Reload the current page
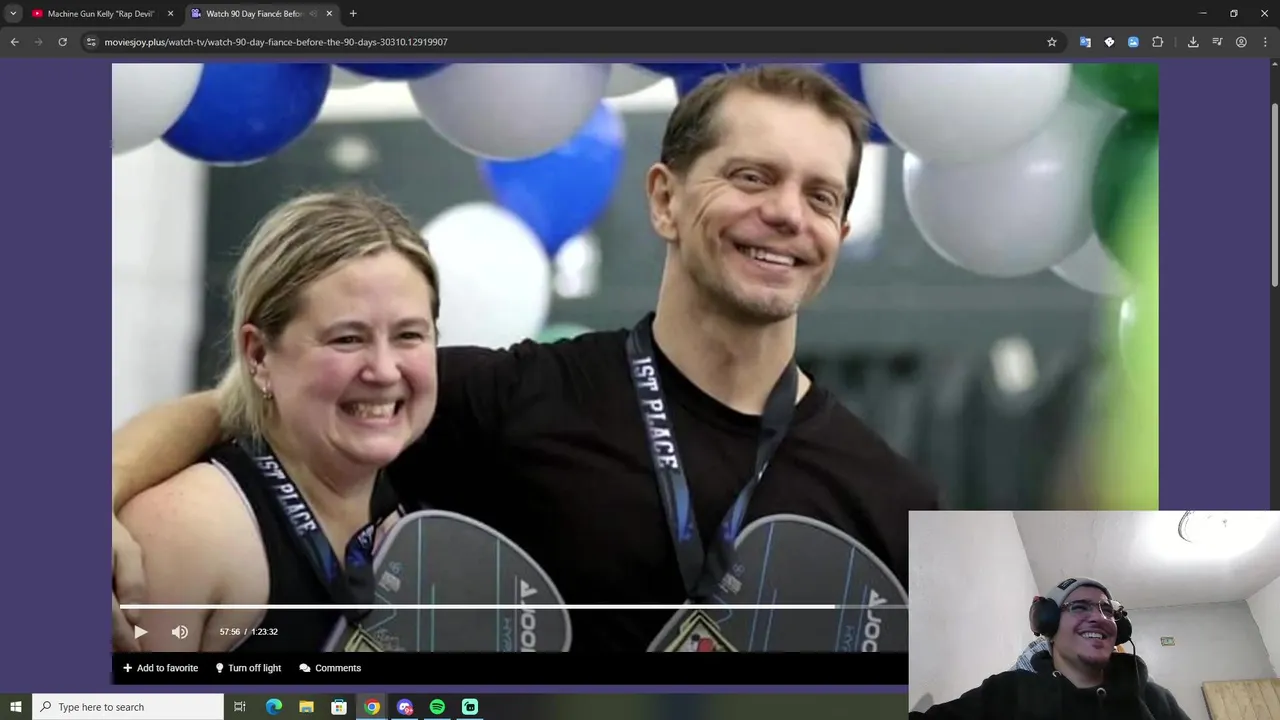 (x=63, y=42)
